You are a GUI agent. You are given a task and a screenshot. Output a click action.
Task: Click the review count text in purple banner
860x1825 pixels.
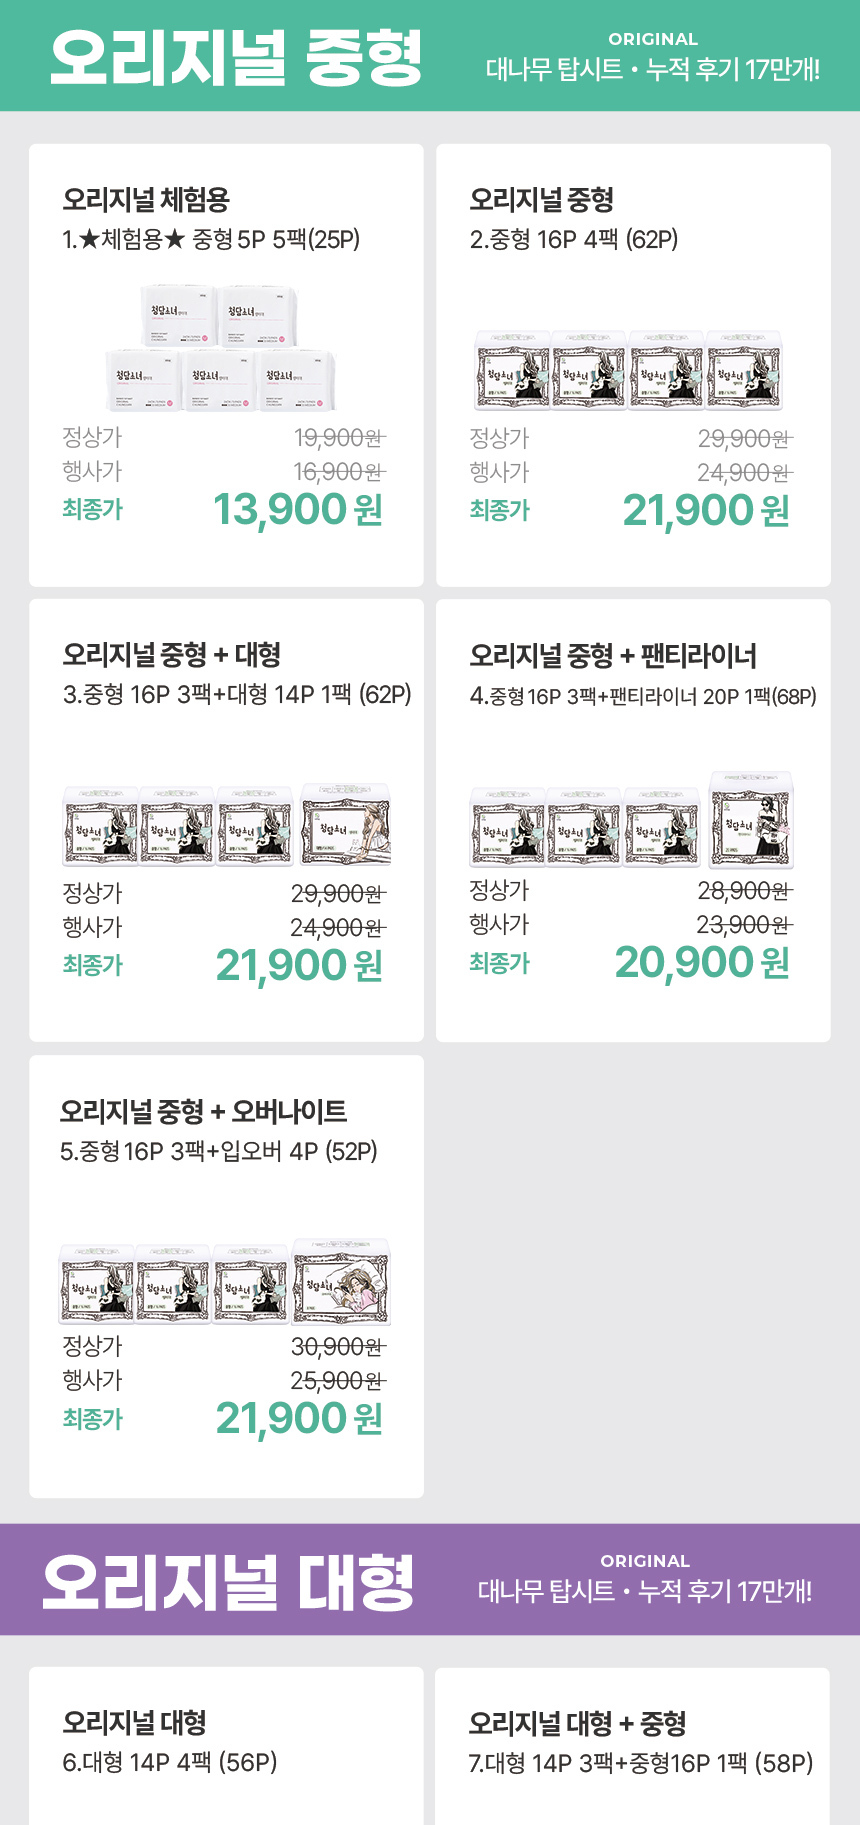pos(645,1591)
